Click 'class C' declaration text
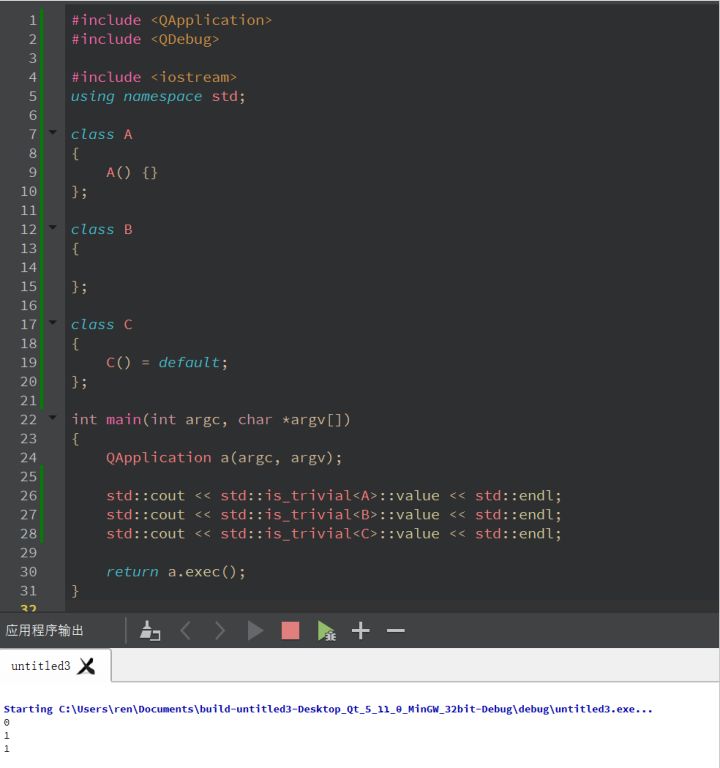Screen dimensions: 720x768 (x=102, y=324)
